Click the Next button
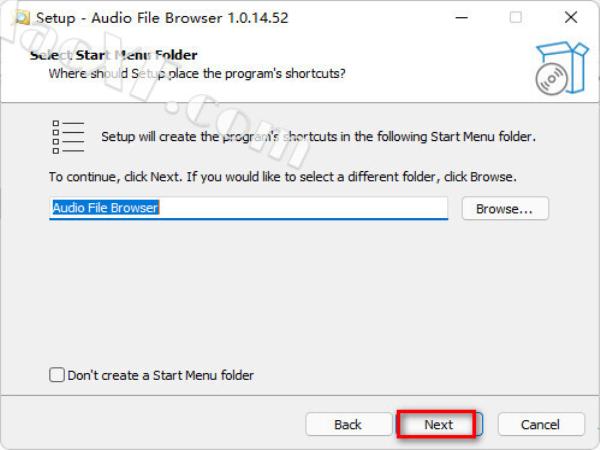 pos(439,424)
